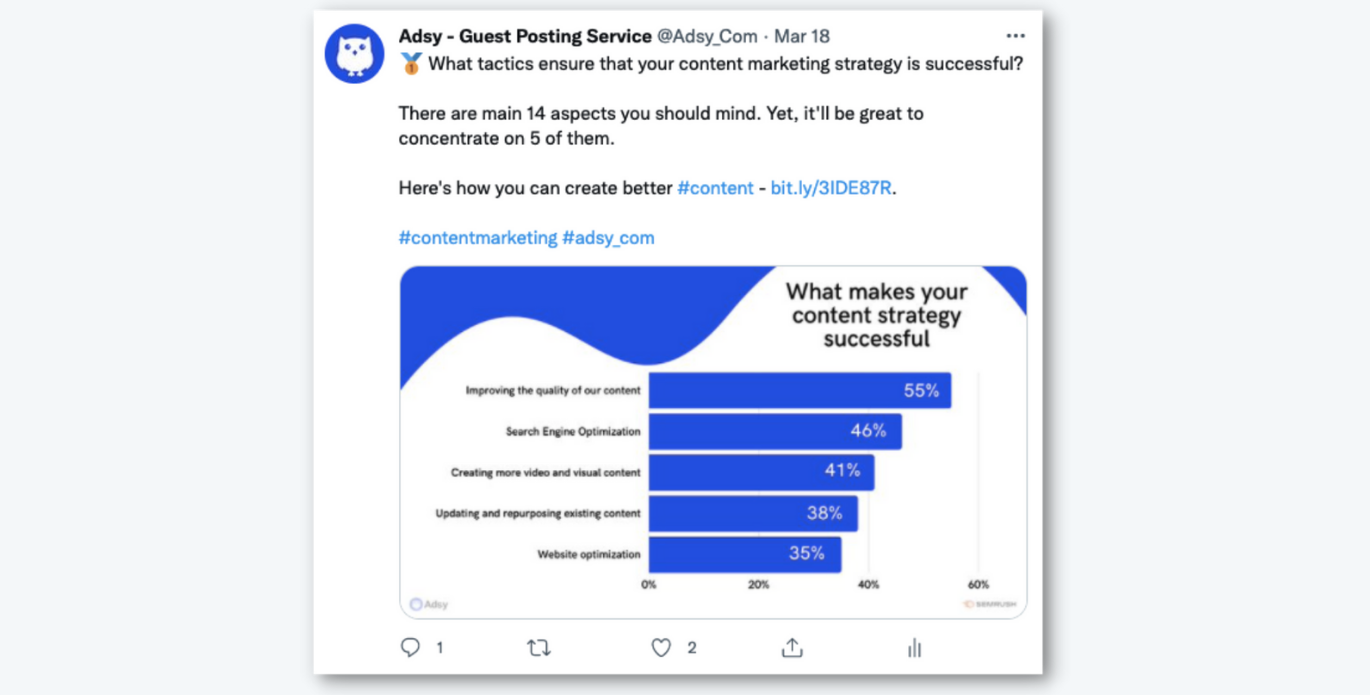Click the Semrush logo in chart corner
The image size is (1370, 695).
click(989, 604)
